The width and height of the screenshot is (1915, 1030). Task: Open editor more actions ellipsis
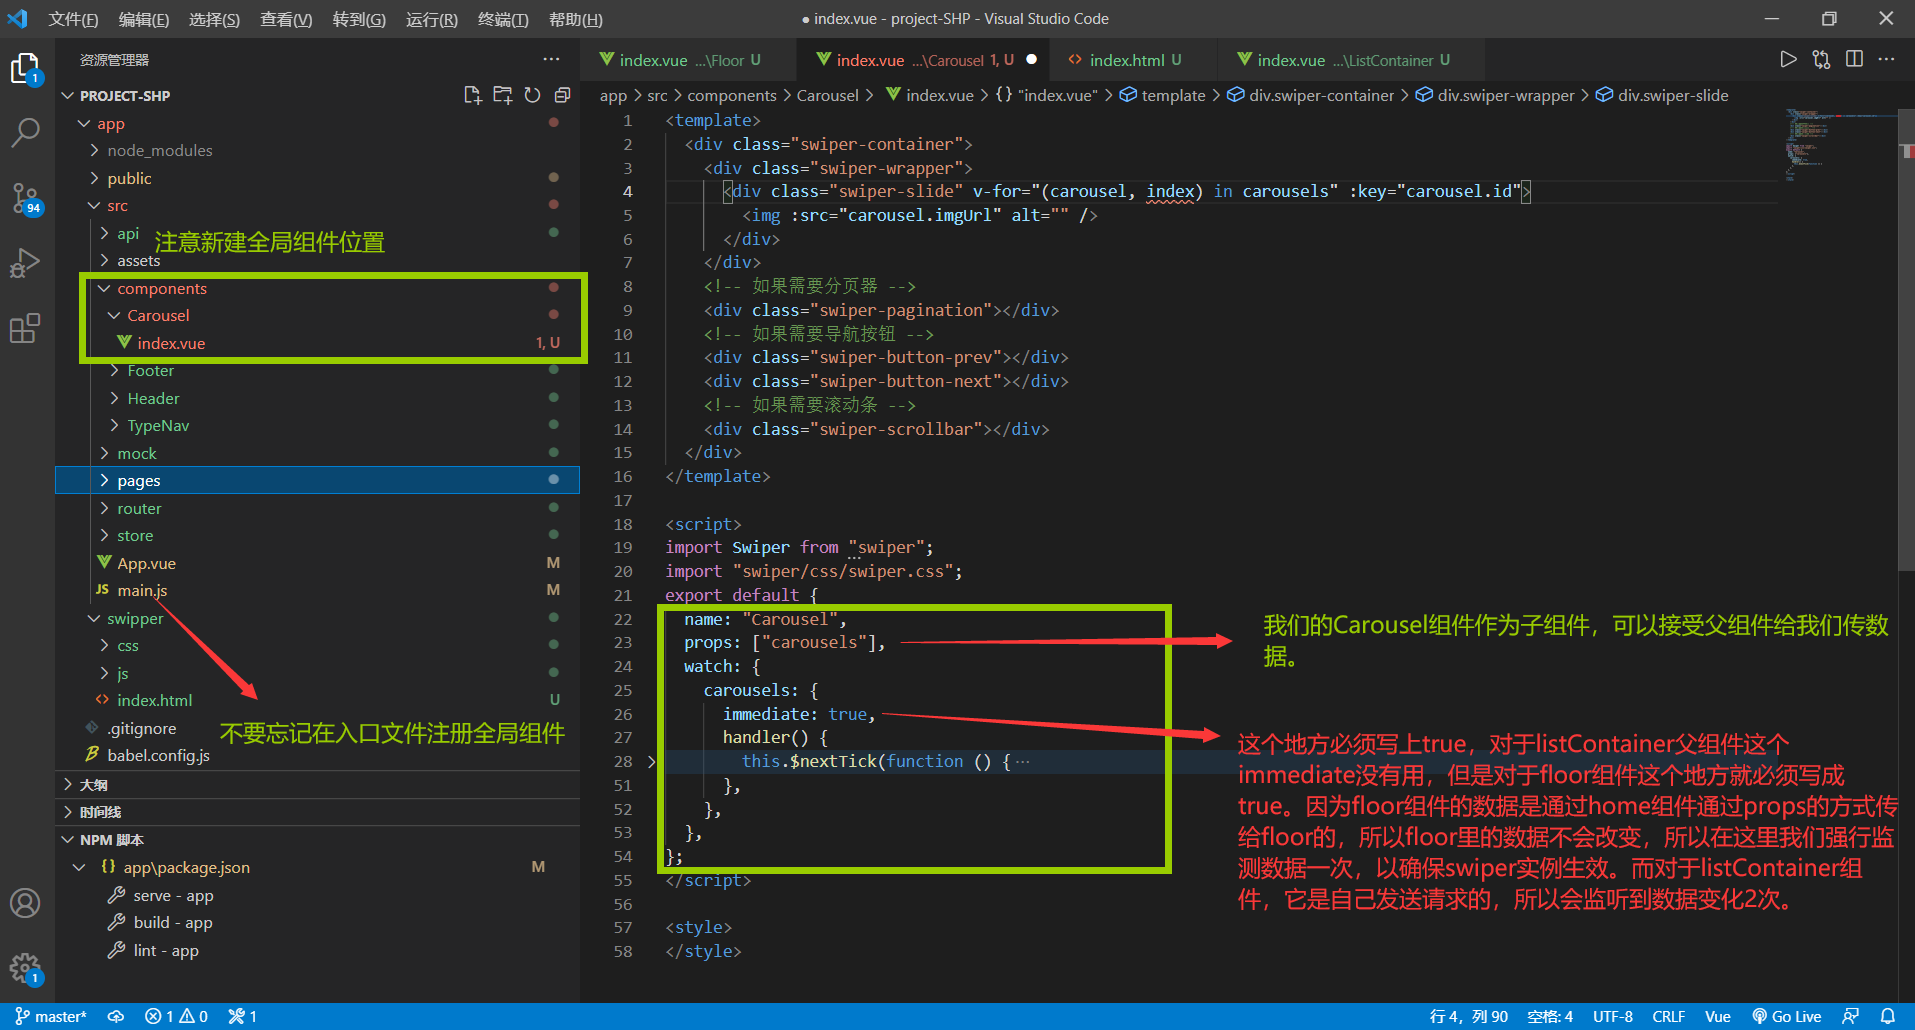click(1886, 60)
